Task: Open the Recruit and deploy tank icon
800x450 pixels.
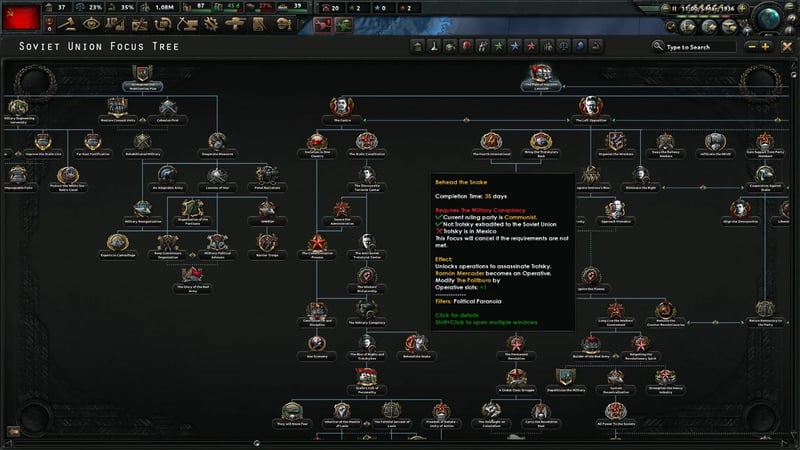Action: [235, 24]
